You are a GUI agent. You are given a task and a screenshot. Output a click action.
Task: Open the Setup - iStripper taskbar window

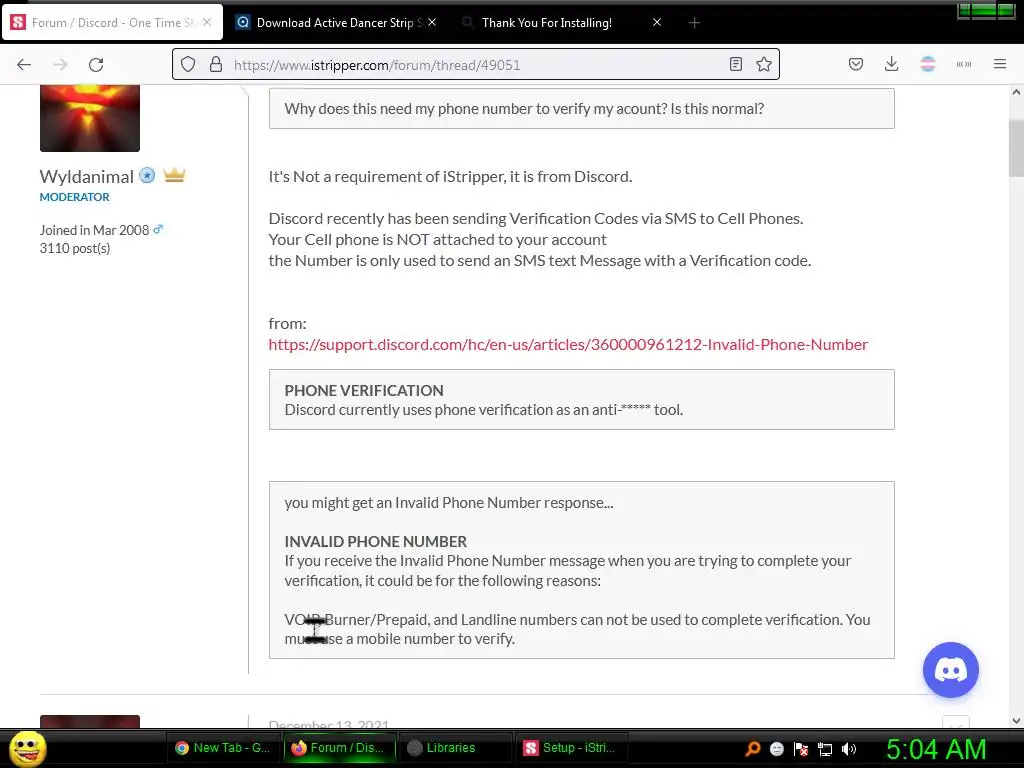[x=571, y=748]
